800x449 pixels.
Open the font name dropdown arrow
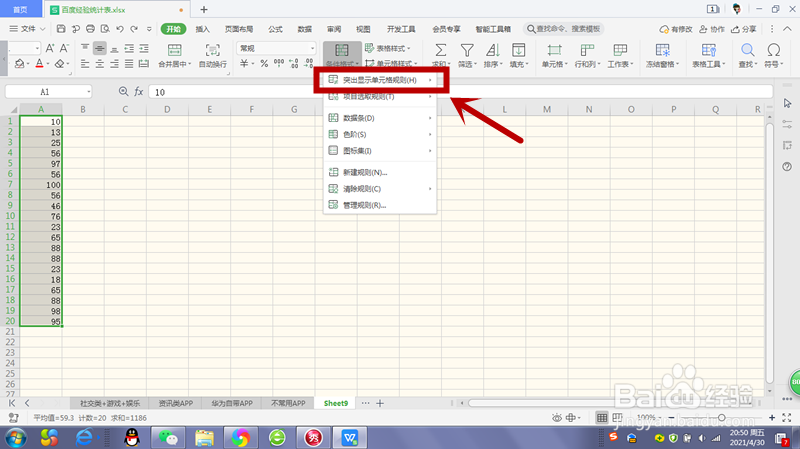[37, 48]
